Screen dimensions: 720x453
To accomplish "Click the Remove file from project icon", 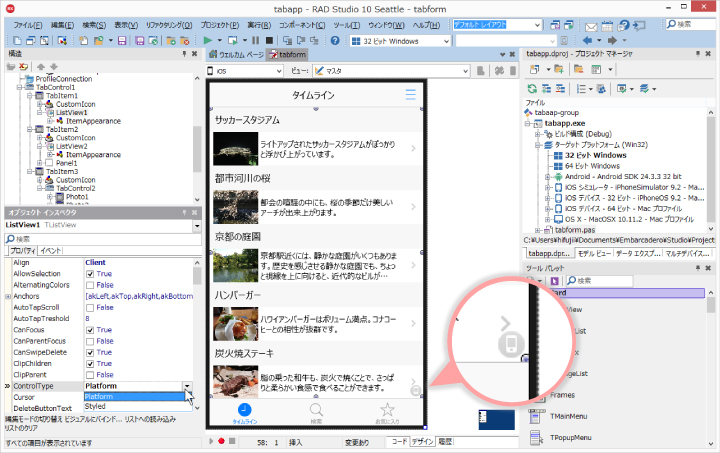I will pos(185,41).
